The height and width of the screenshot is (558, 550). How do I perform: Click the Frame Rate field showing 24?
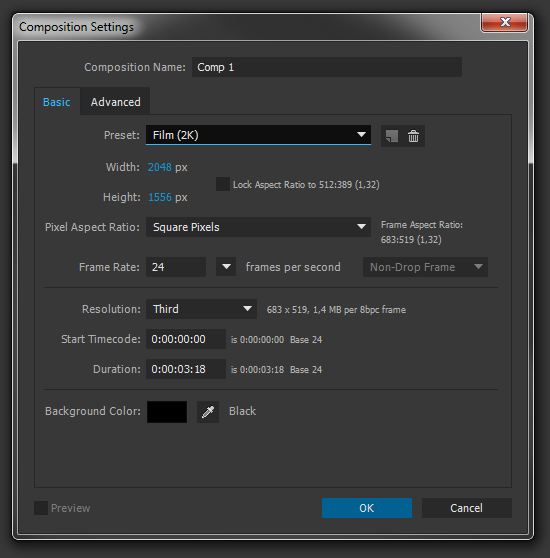click(176, 267)
